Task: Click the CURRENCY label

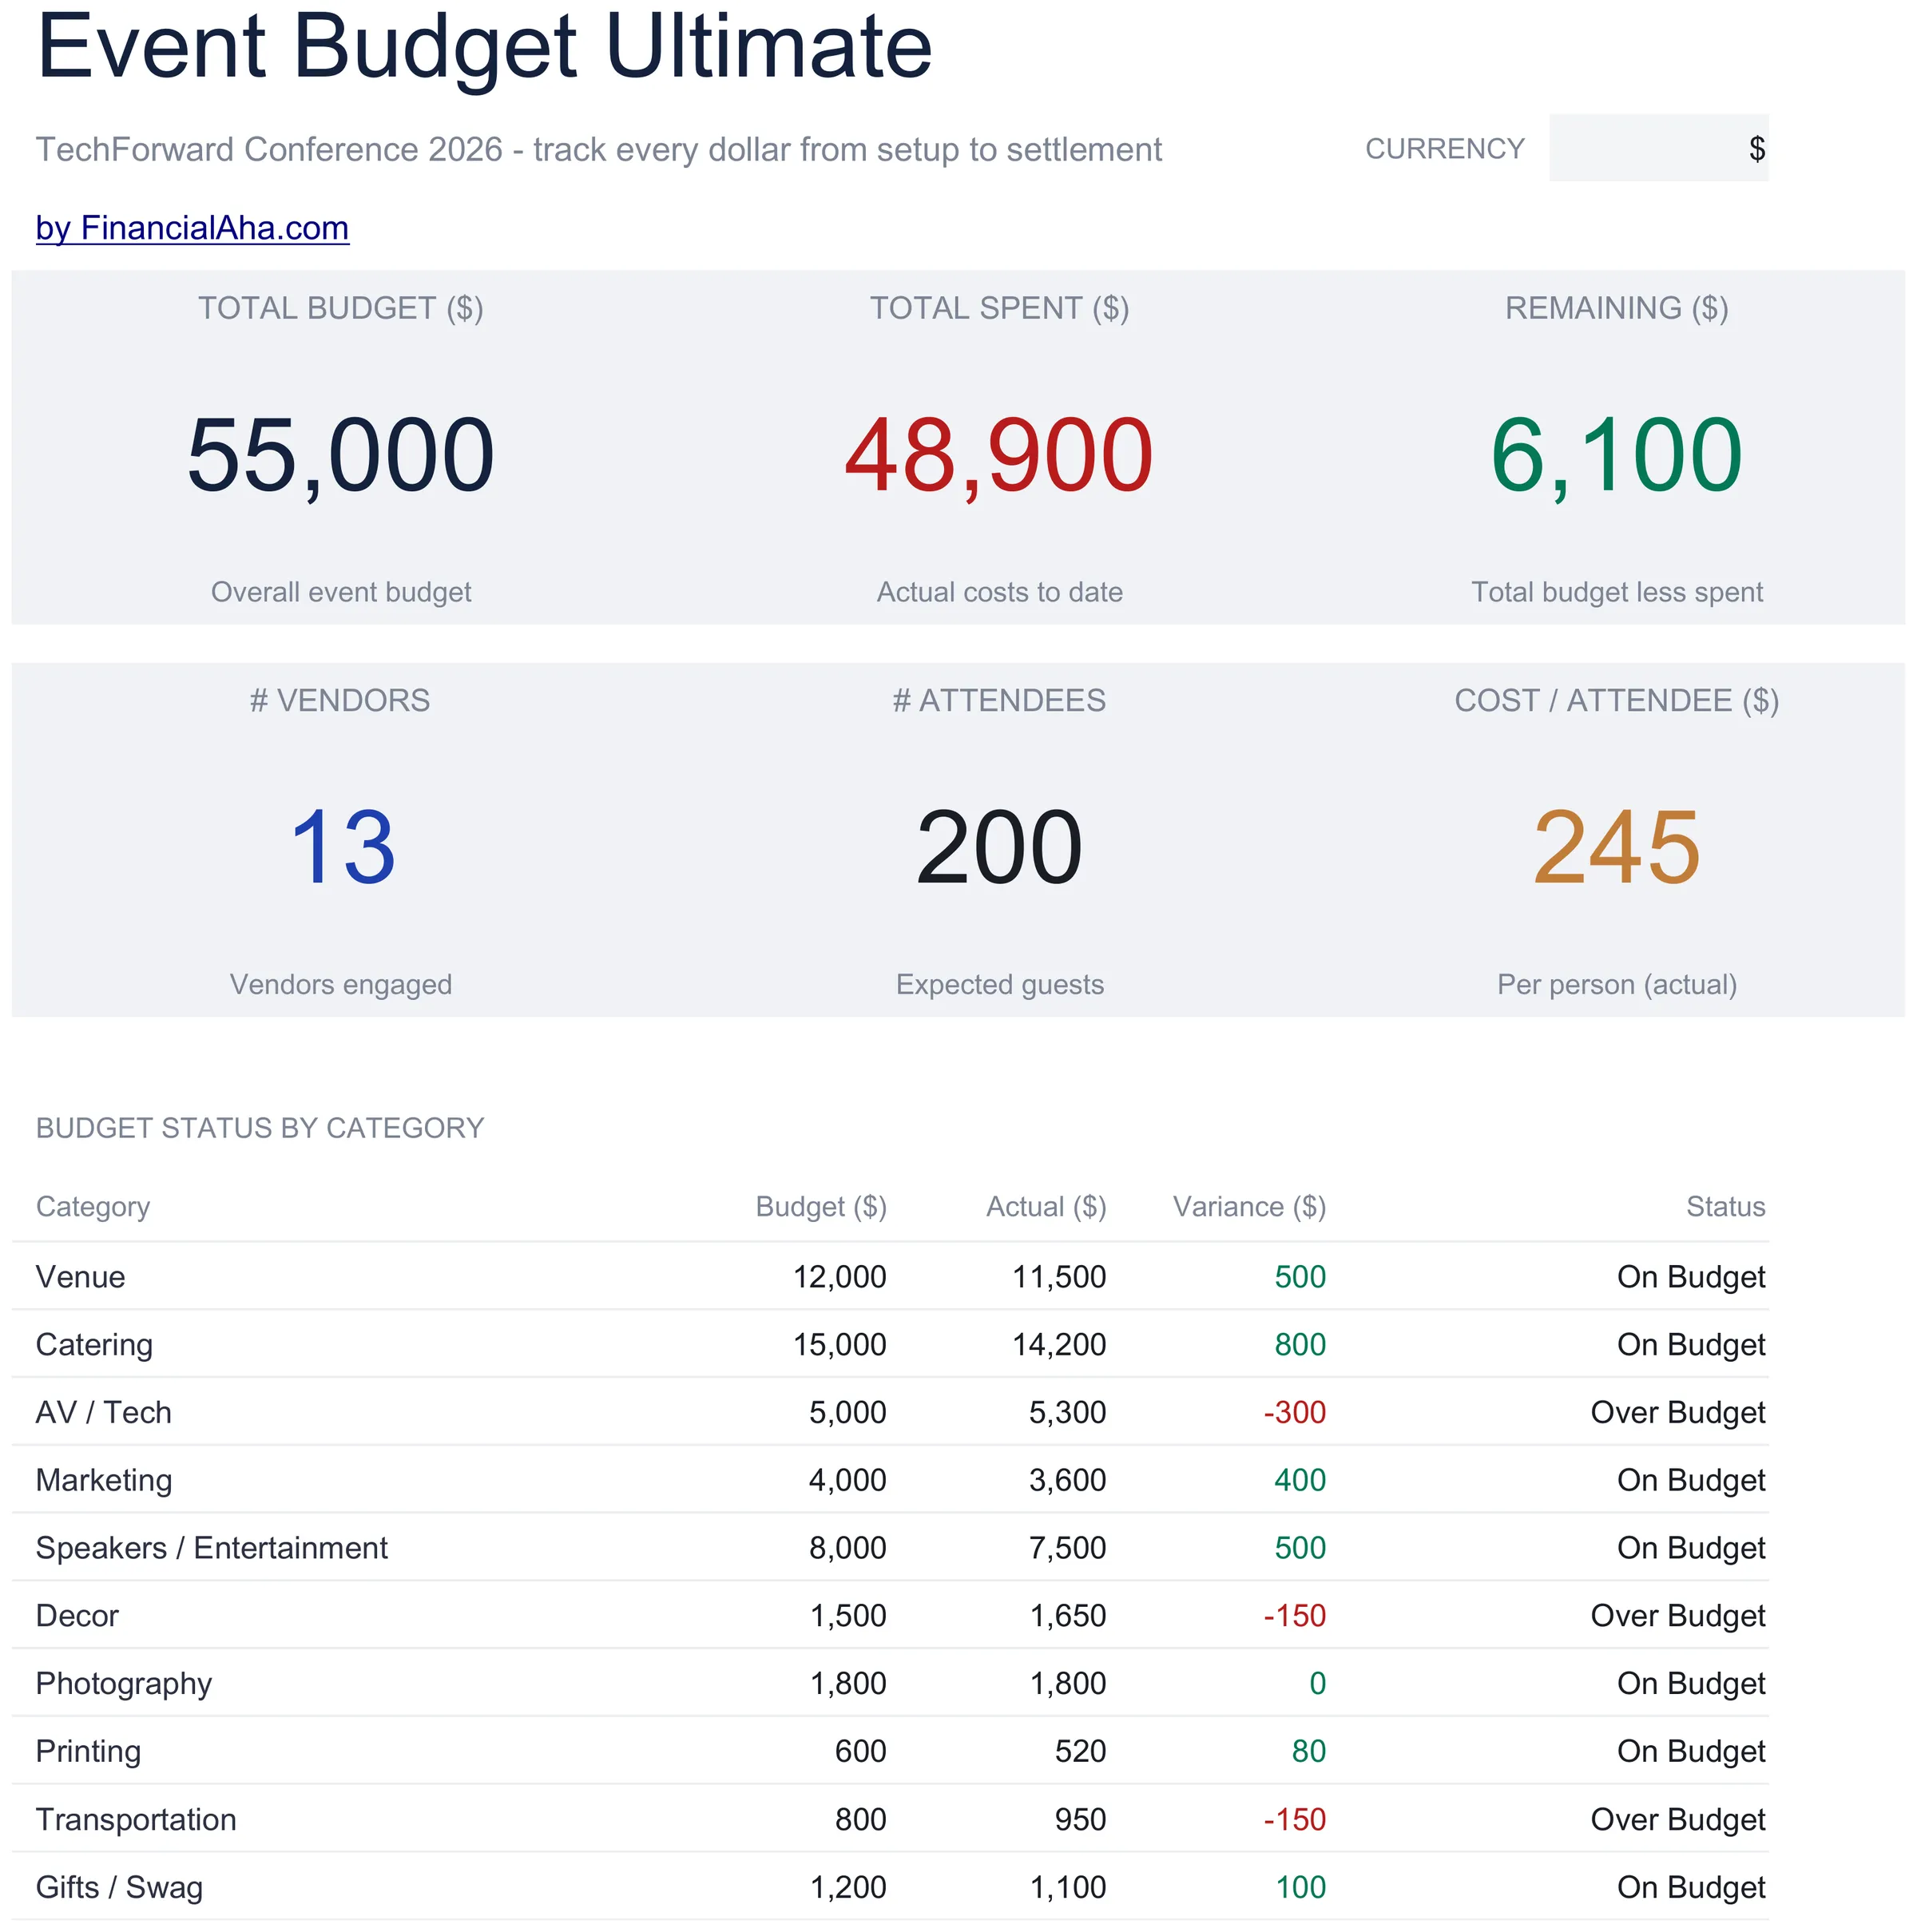Action: point(1444,149)
